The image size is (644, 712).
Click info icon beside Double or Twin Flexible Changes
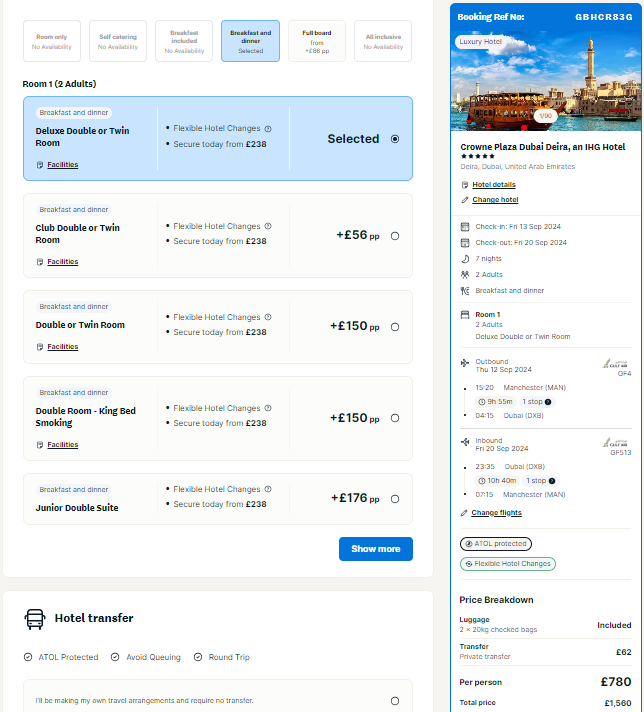tap(268, 317)
